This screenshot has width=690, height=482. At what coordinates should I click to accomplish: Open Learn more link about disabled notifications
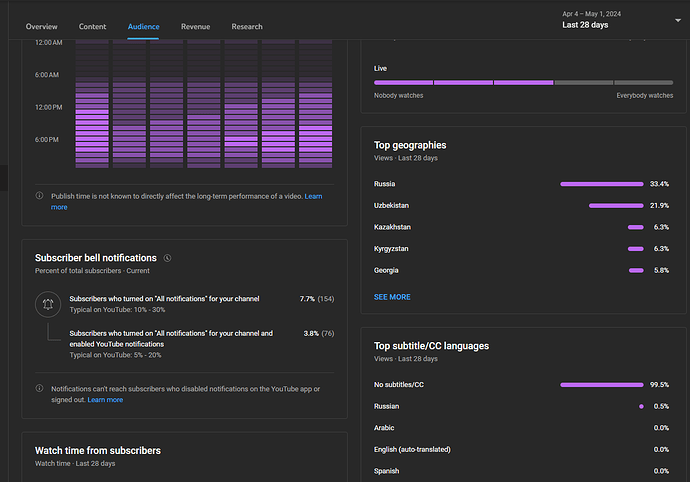click(105, 399)
